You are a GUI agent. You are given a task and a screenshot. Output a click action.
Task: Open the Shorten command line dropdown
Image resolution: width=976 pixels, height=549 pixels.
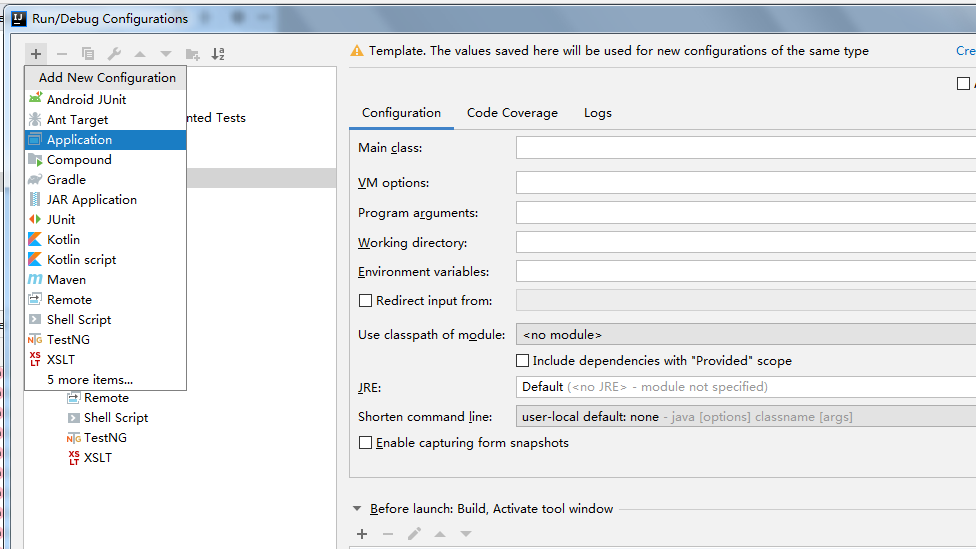[746, 416]
